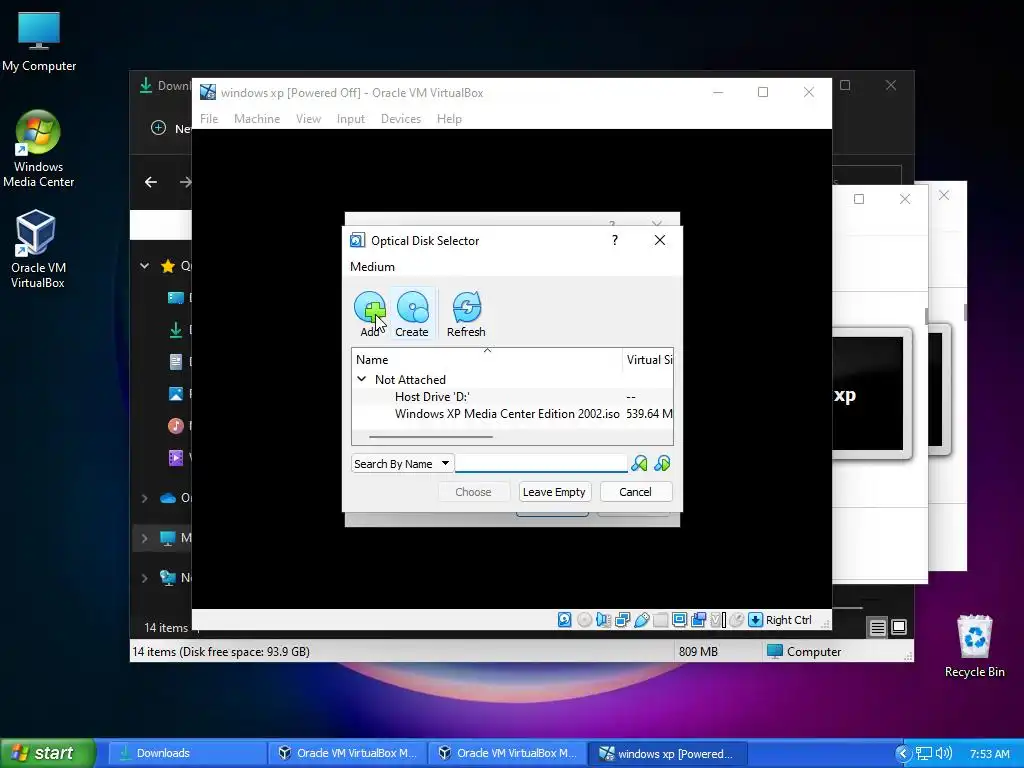
Task: Select Oracle VM VirtualBox desktop shortcut
Action: point(37,249)
